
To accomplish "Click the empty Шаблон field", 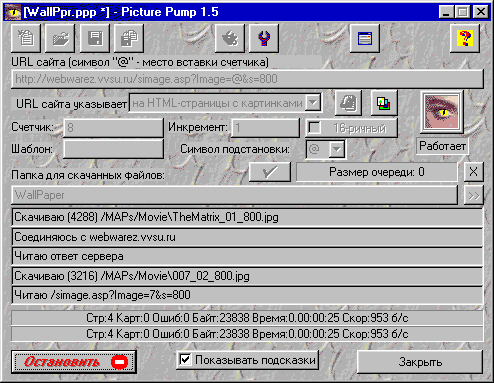I will point(113,149).
